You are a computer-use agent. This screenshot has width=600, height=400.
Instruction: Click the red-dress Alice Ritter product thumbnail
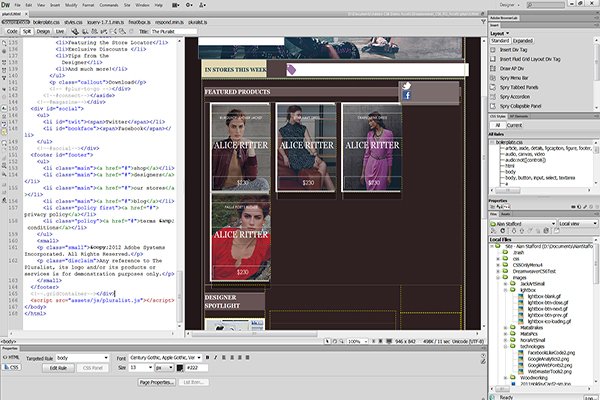tap(241, 237)
